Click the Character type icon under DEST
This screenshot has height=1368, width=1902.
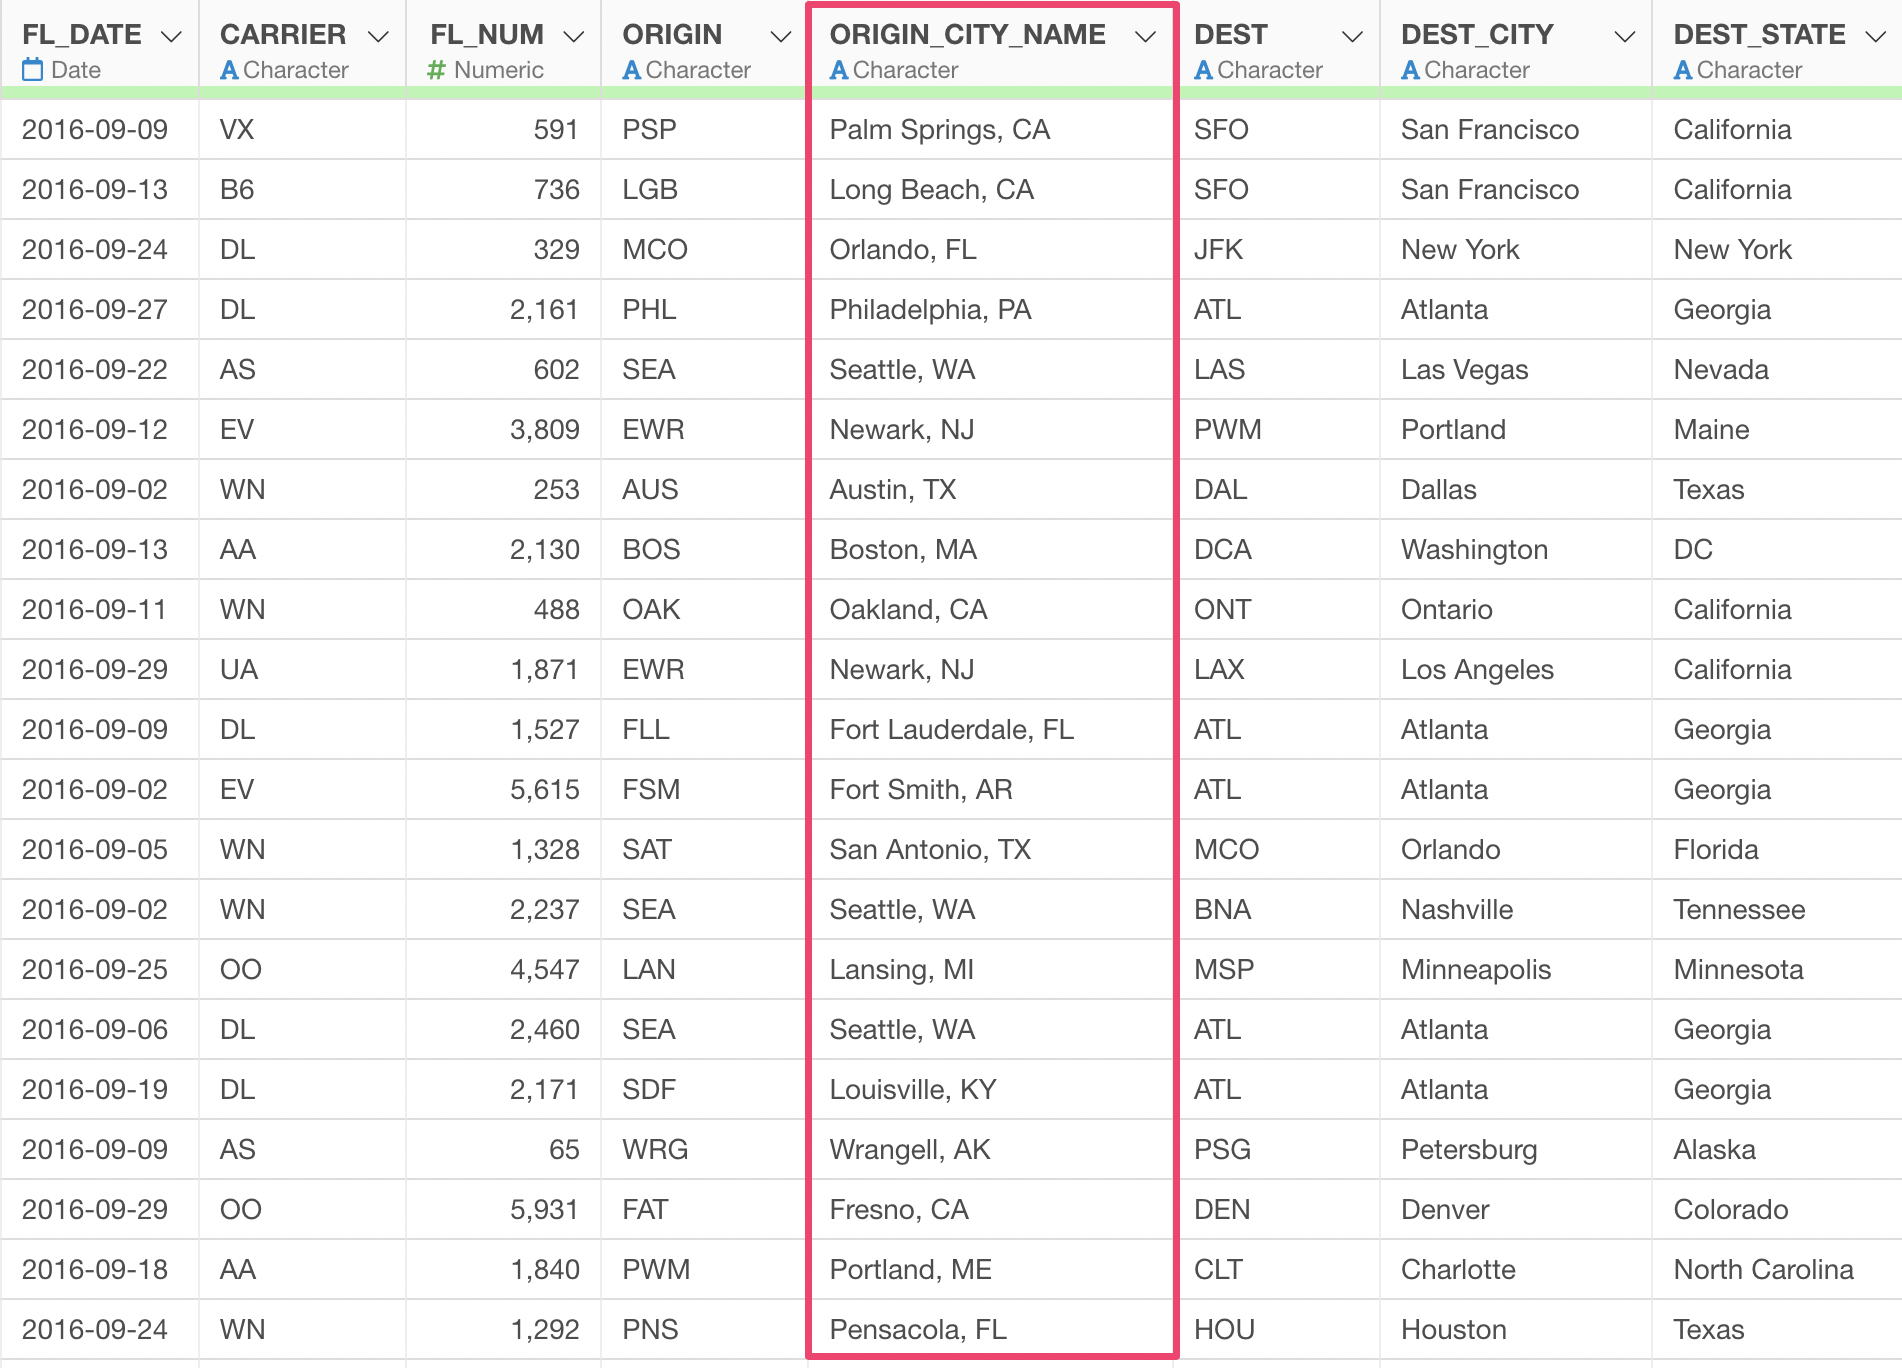coord(1204,70)
